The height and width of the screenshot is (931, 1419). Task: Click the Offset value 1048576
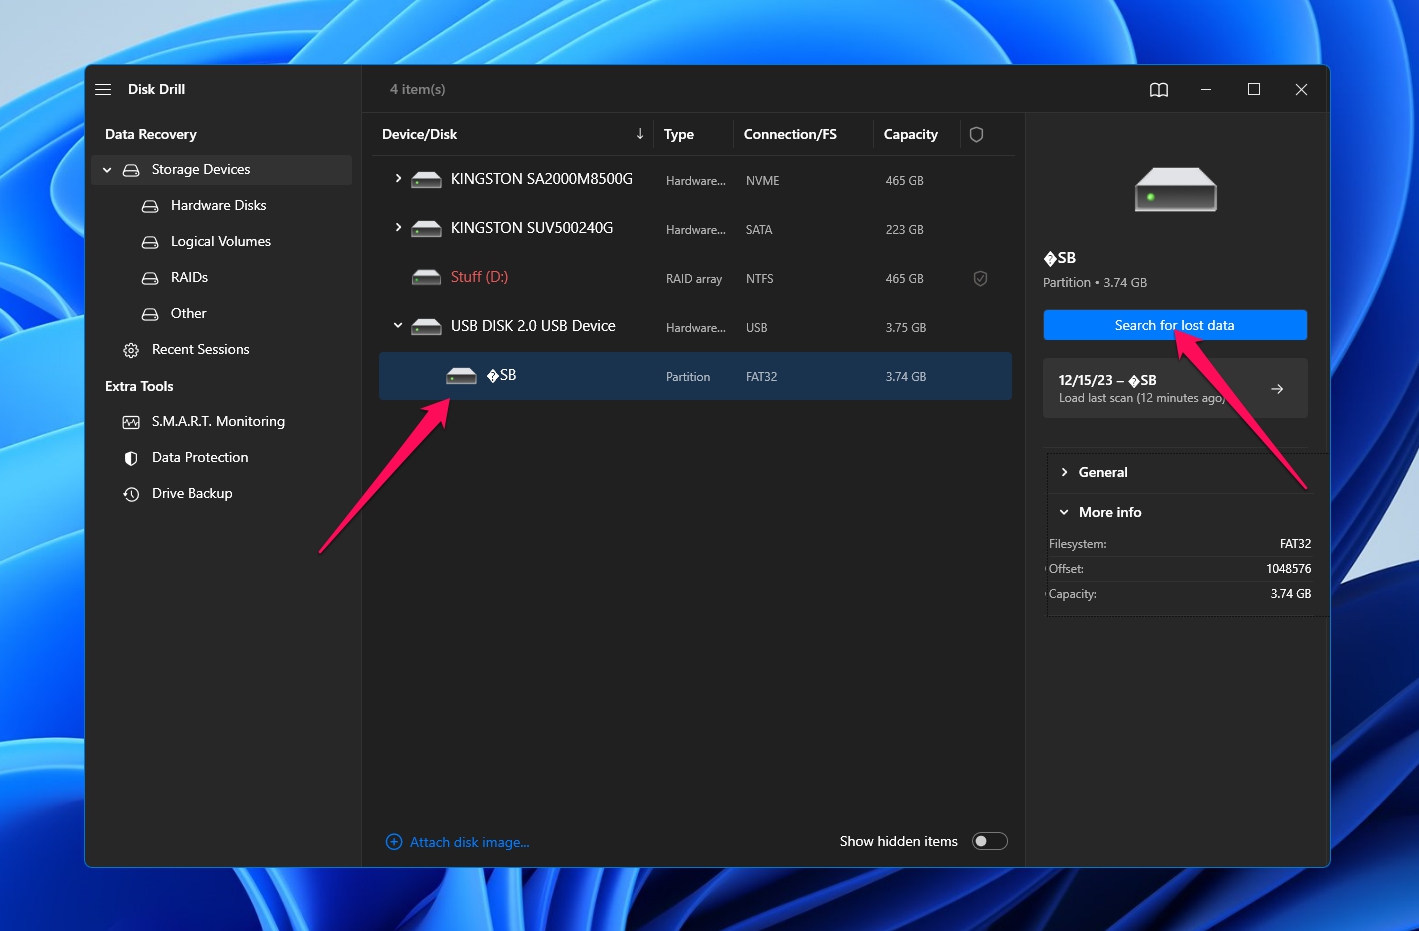click(x=1289, y=569)
